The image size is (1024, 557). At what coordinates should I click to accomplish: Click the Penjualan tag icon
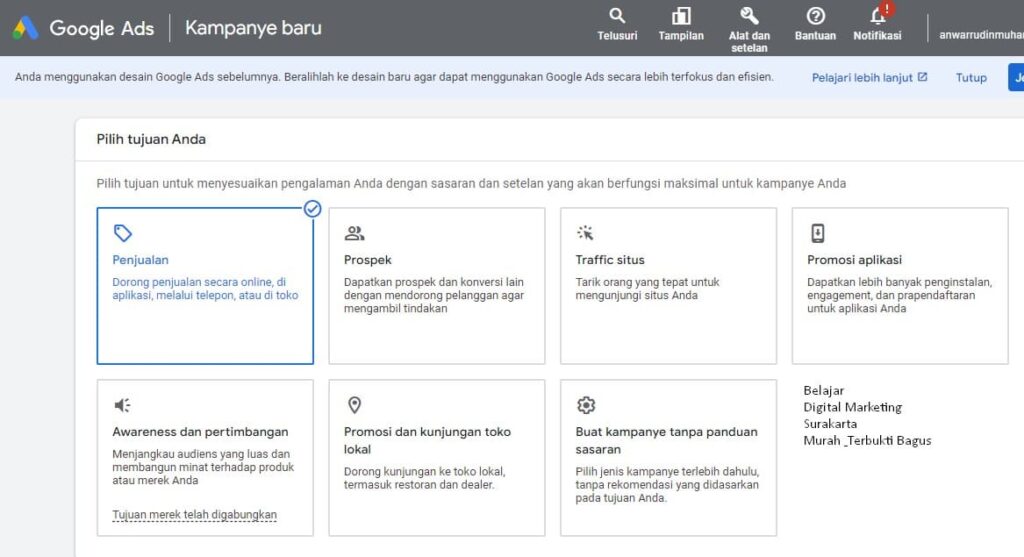pos(123,233)
